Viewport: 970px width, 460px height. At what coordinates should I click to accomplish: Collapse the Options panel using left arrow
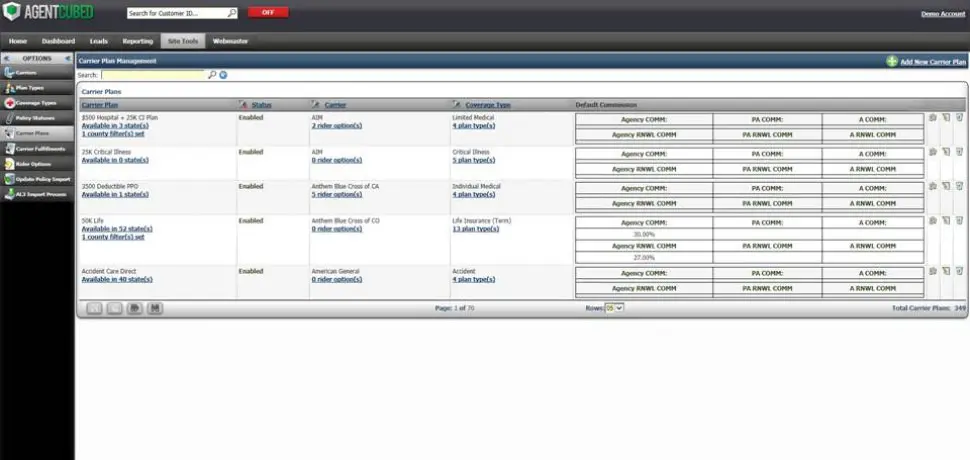point(7,58)
